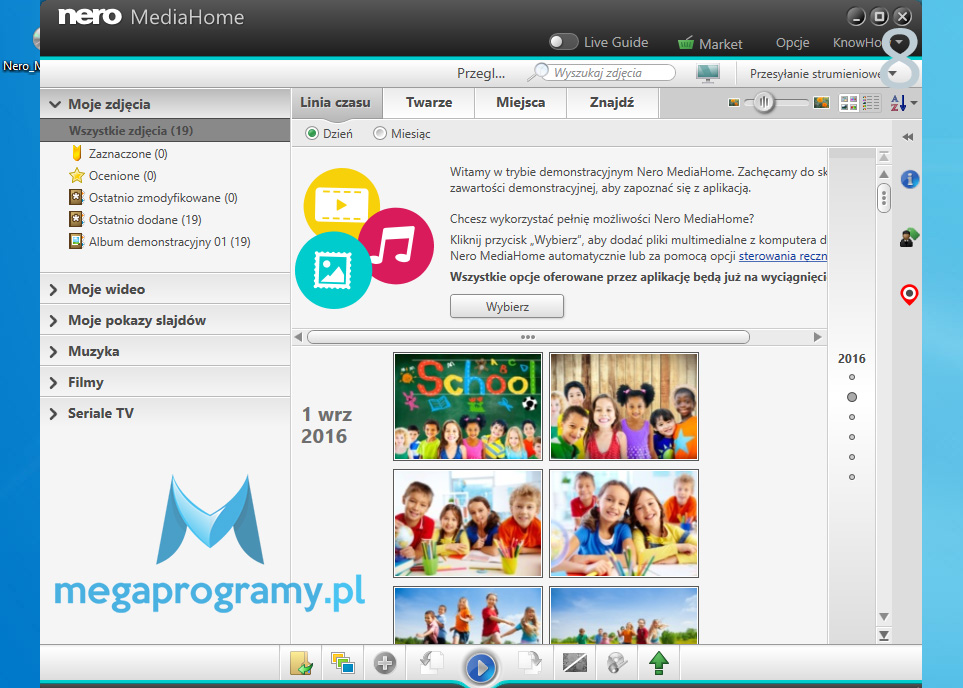Open the Przesyłanie strumieniowe dropdown
Image resolution: width=963 pixels, height=688 pixels.
point(892,74)
